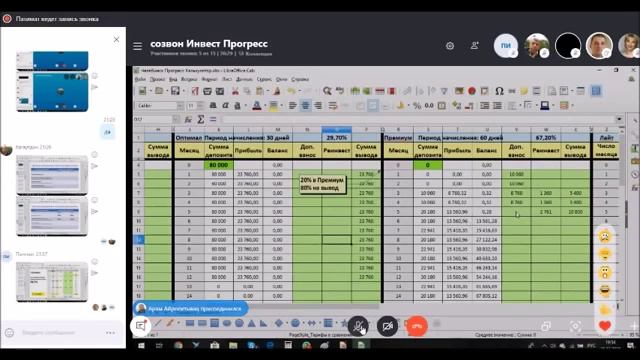The width and height of the screenshot is (640, 360).
Task: Open the Справка menu in Calc
Action: pos(300,79)
